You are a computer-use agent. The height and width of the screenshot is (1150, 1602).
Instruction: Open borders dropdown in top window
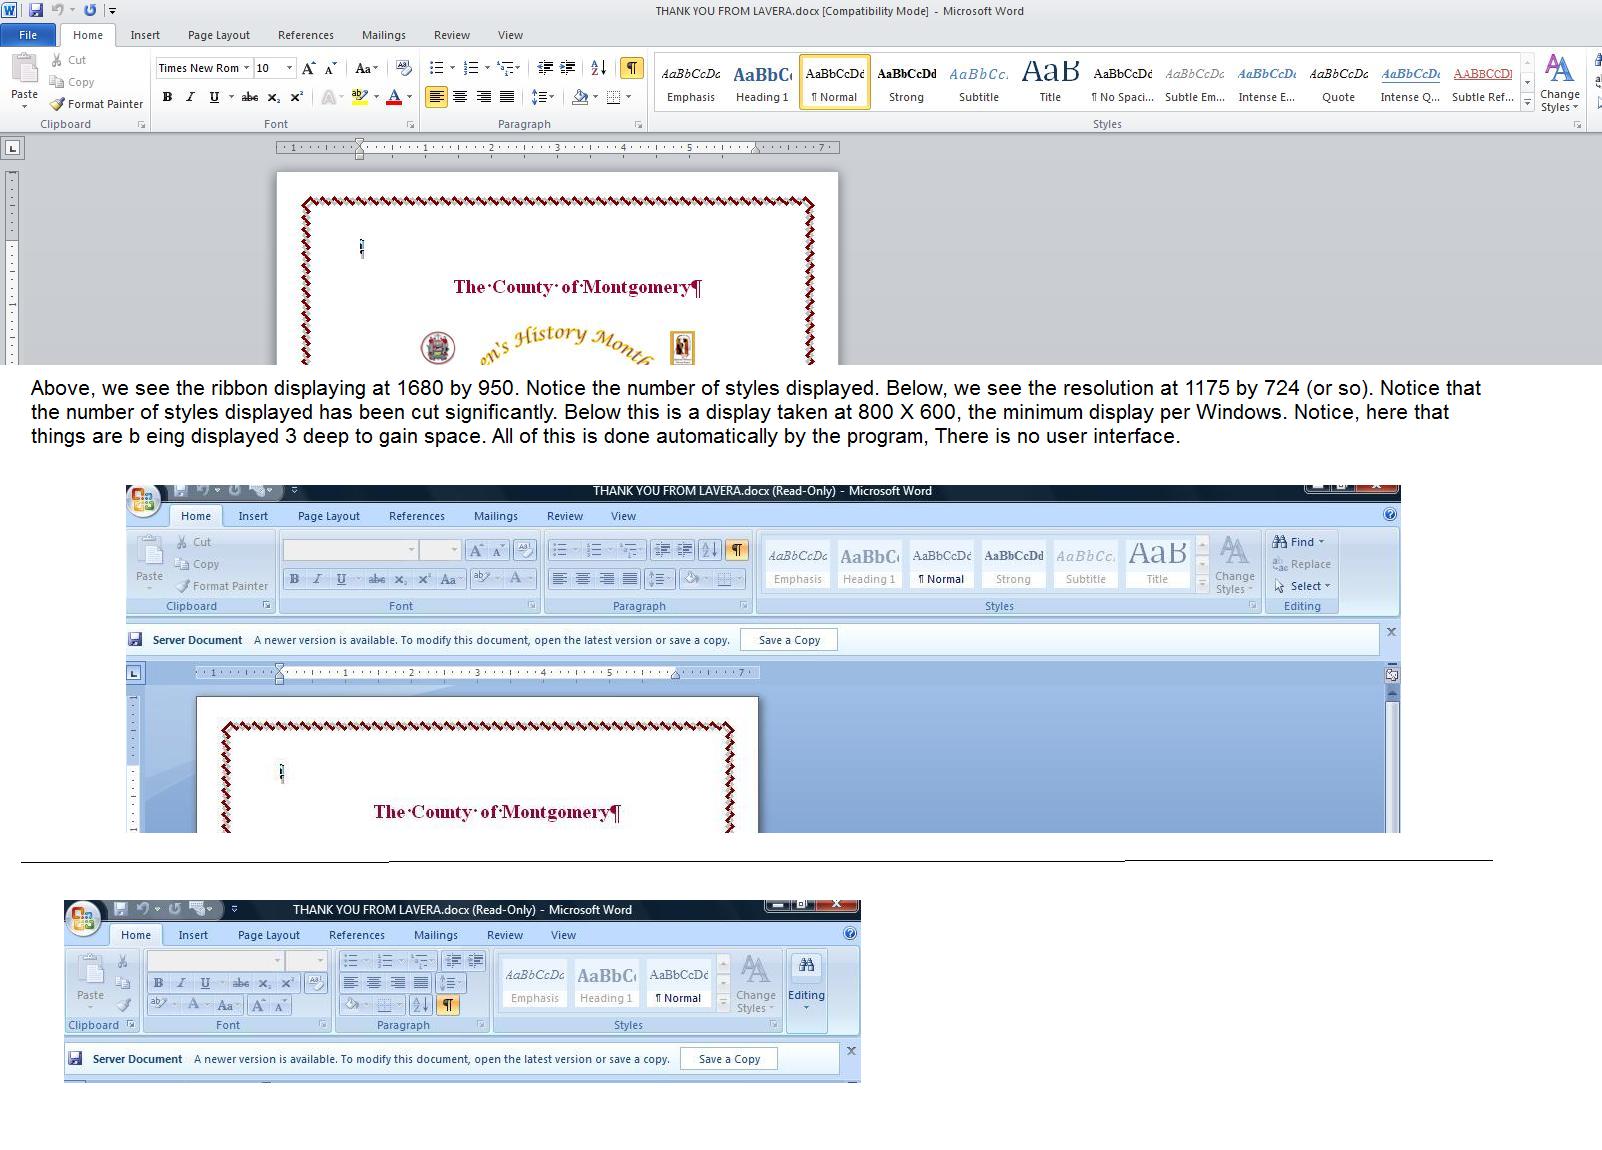pyautogui.click(x=627, y=97)
